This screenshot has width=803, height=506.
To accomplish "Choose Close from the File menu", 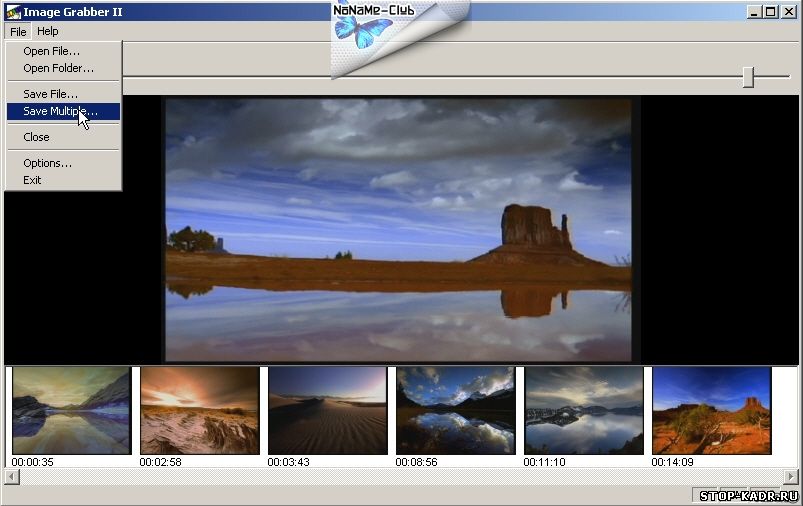I will 64,137.
